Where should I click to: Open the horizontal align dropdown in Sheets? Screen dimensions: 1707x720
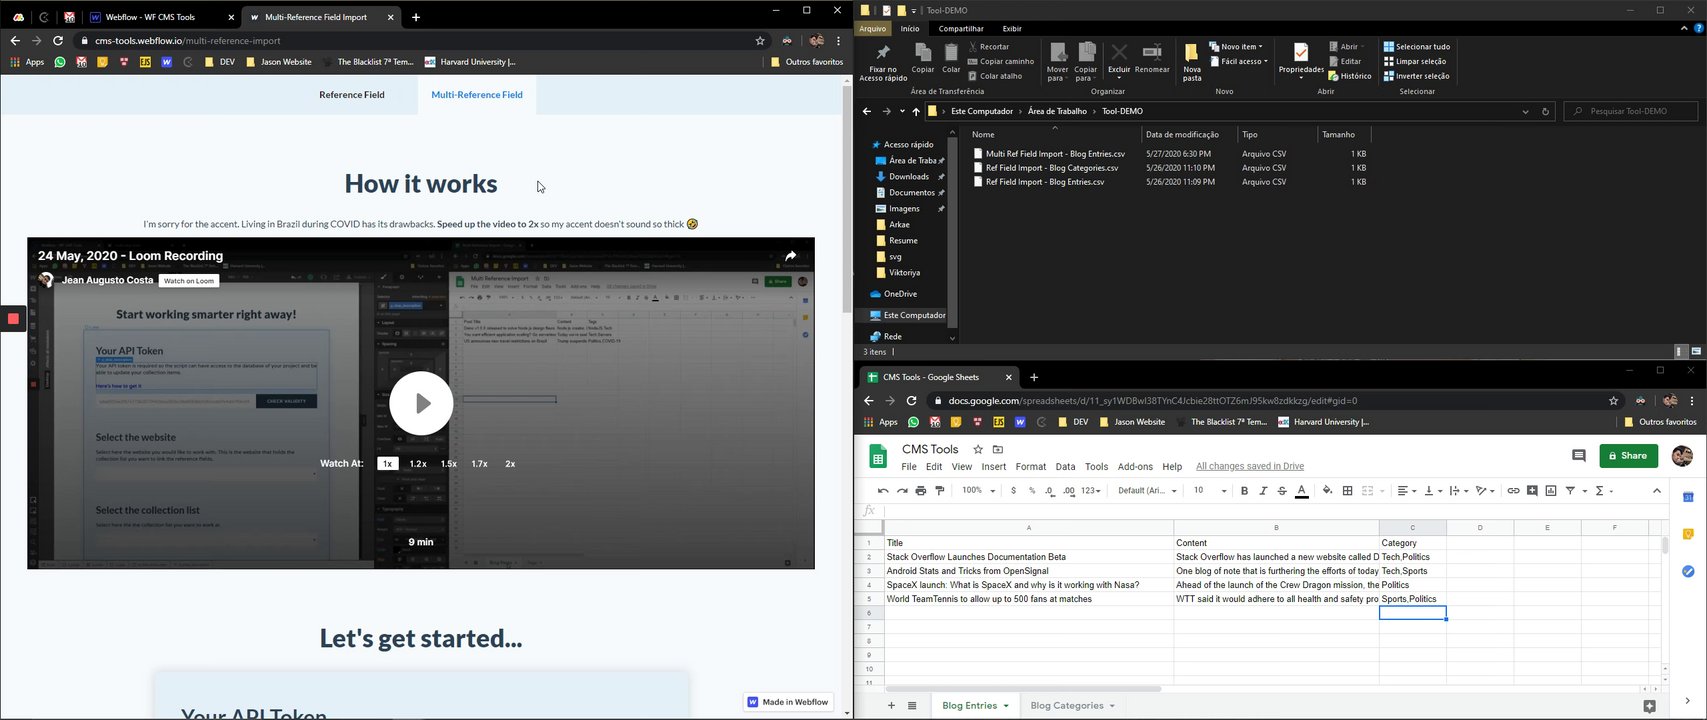pyautogui.click(x=1406, y=491)
